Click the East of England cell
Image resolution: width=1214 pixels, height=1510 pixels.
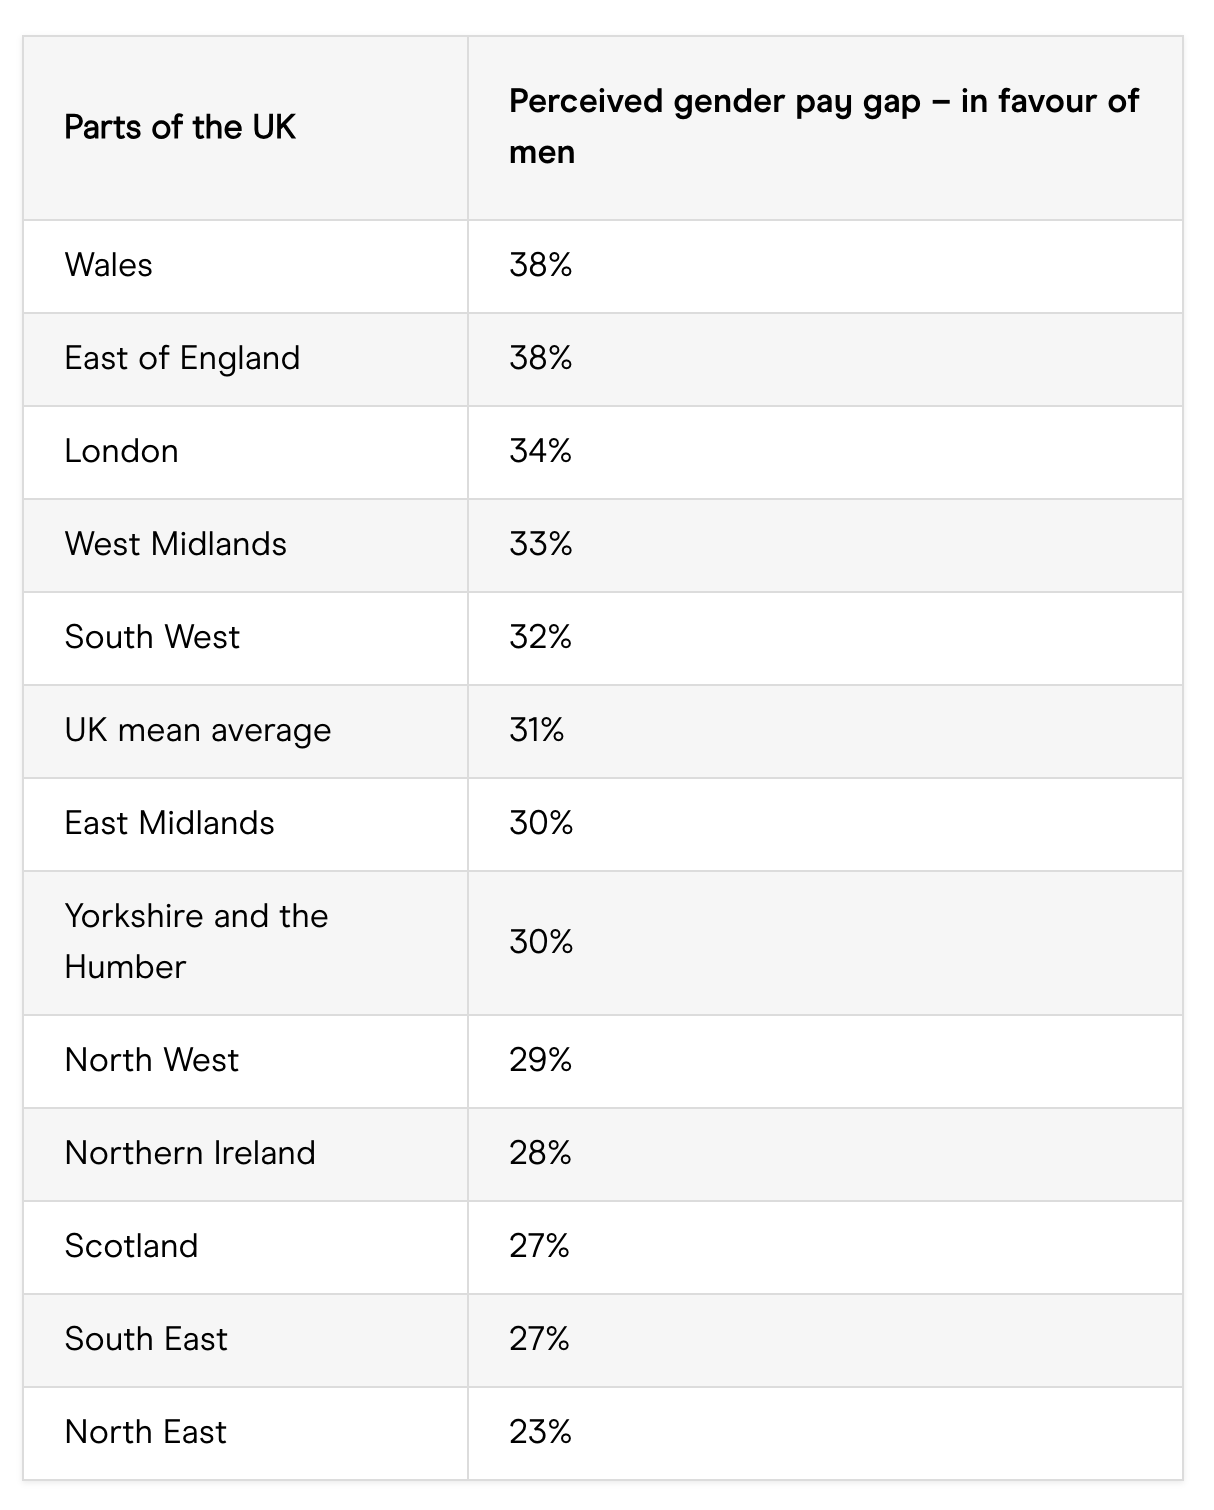182,358
